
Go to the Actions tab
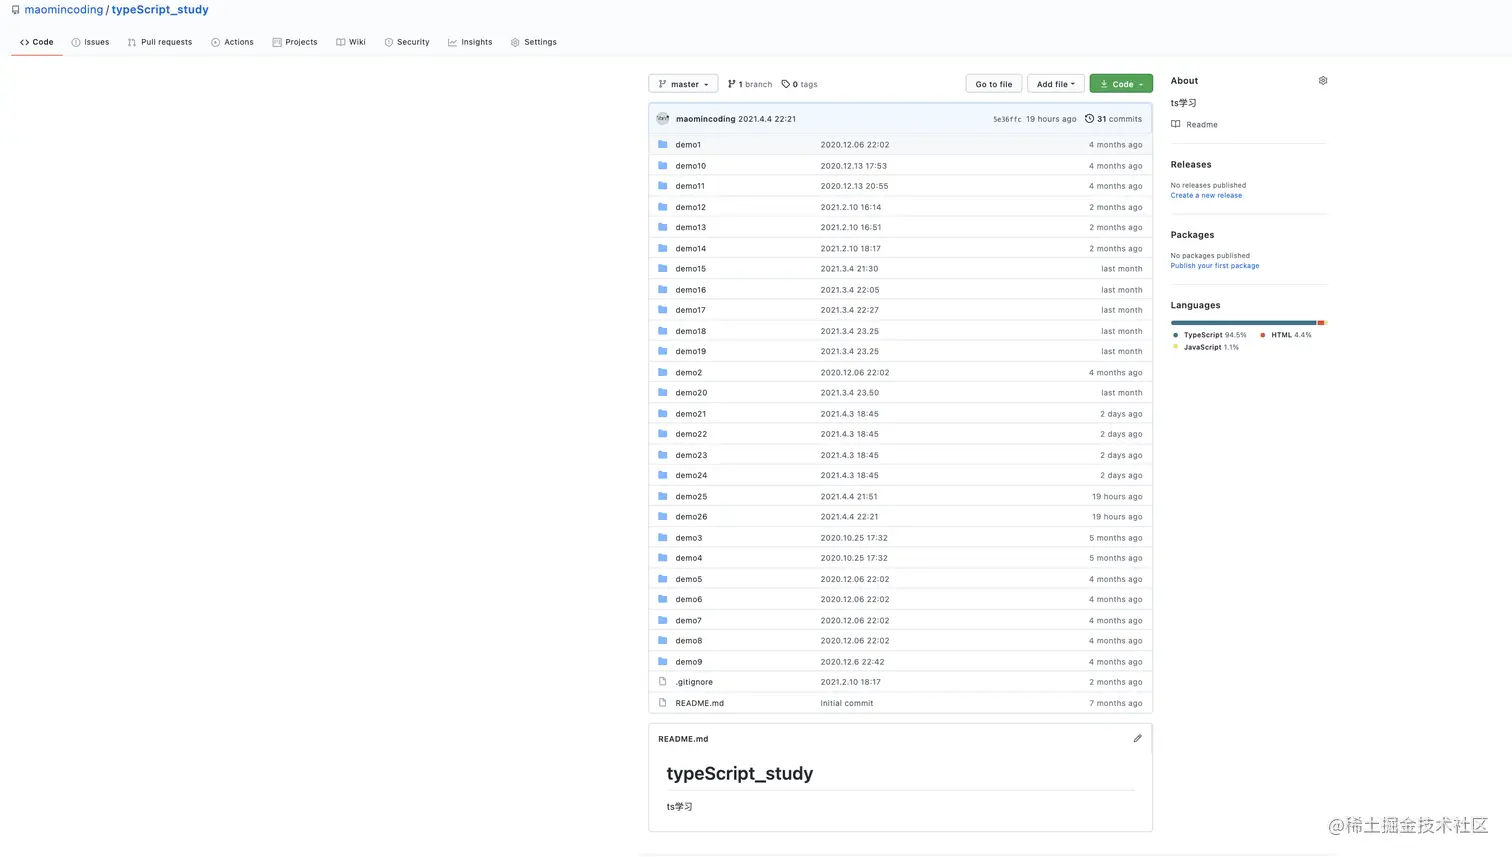click(x=232, y=42)
